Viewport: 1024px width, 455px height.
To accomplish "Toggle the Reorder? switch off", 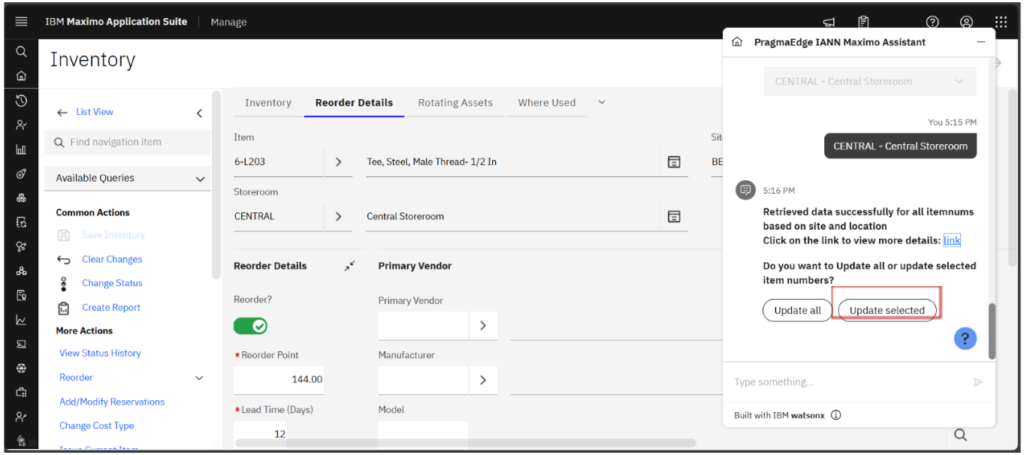I will coord(250,326).
